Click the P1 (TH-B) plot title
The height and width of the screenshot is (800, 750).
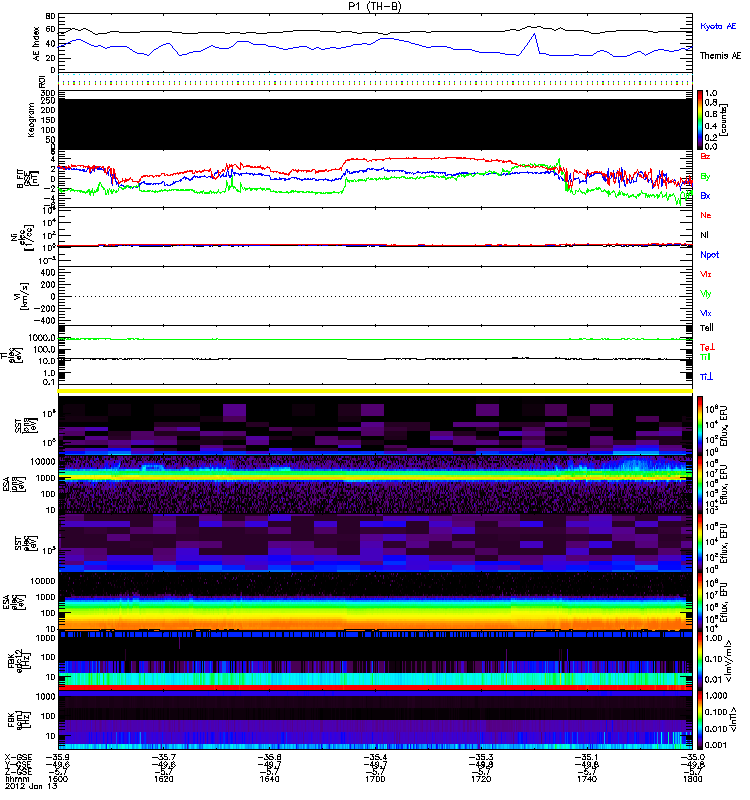click(376, 6)
